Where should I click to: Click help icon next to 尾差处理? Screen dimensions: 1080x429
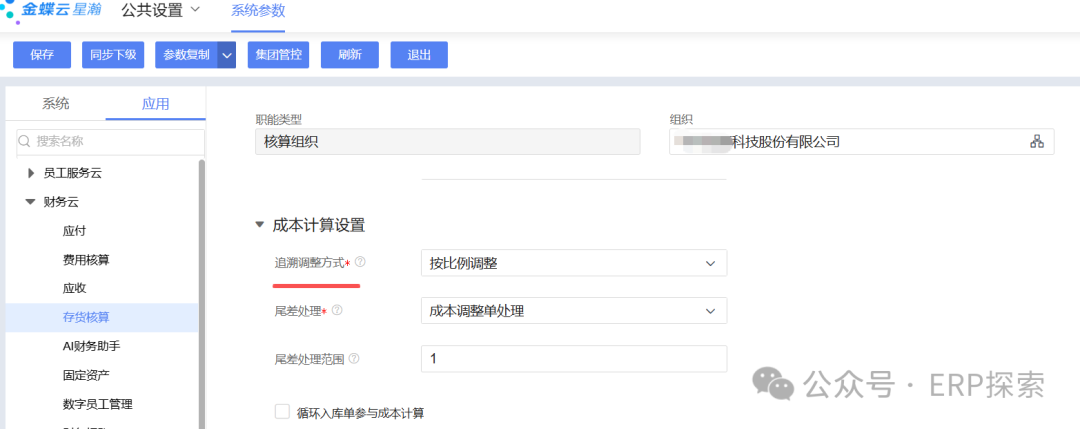click(337, 311)
